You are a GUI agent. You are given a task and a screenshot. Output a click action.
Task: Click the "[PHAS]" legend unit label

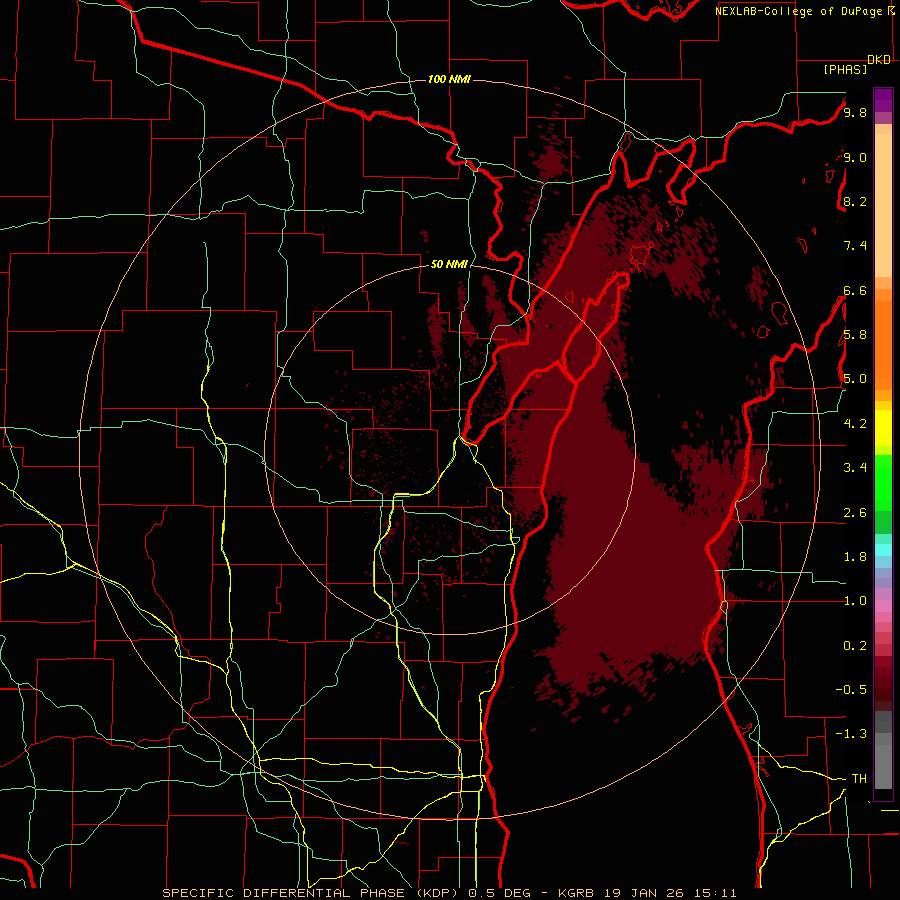pos(845,70)
